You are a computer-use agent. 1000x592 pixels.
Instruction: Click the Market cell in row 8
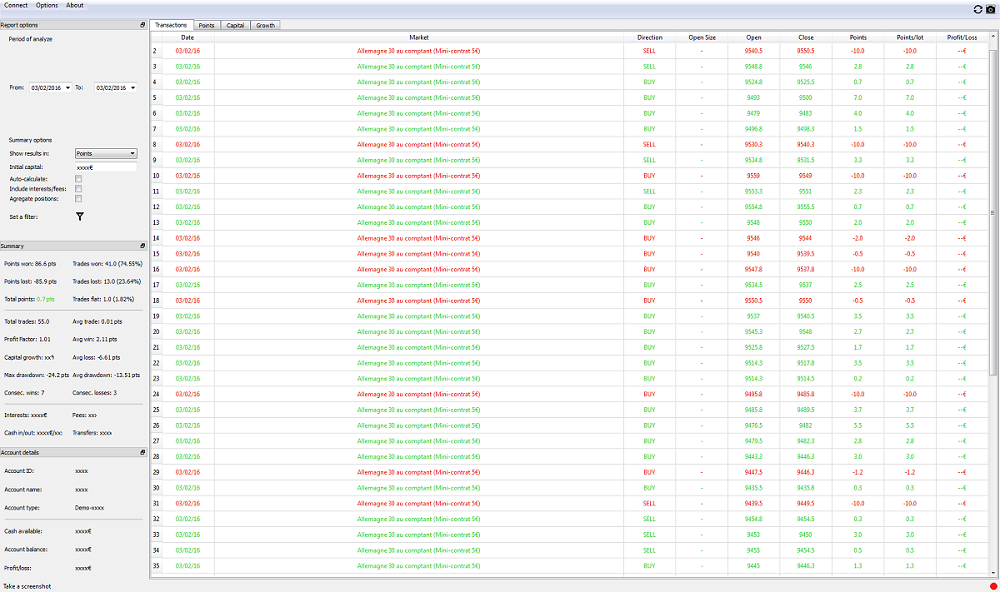(418, 145)
